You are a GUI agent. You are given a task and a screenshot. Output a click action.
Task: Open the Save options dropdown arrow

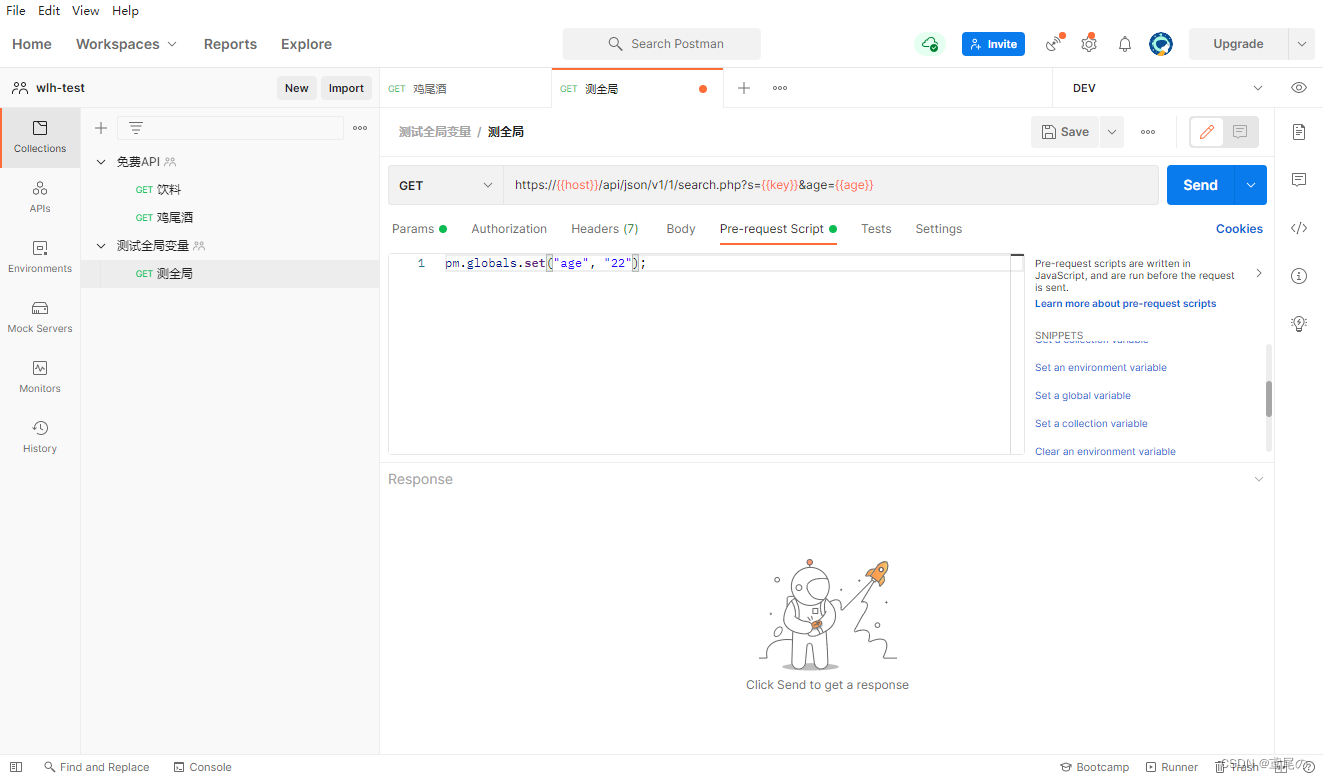coord(1112,132)
